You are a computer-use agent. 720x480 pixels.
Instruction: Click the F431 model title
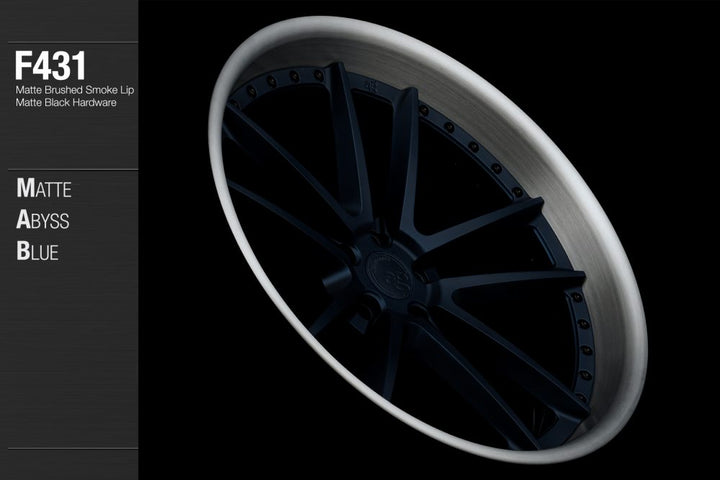coord(50,66)
